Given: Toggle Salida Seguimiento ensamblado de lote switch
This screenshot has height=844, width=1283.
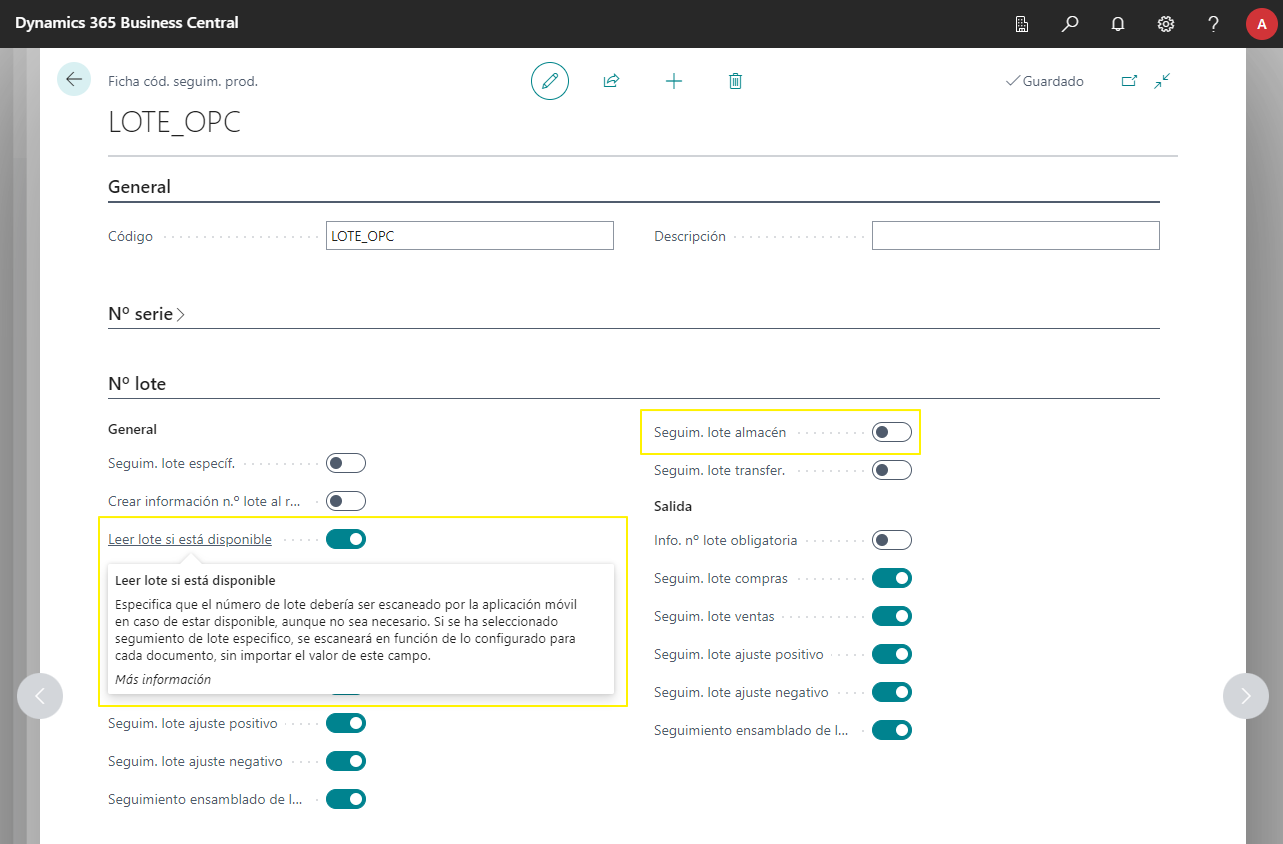Looking at the screenshot, I should tap(892, 730).
